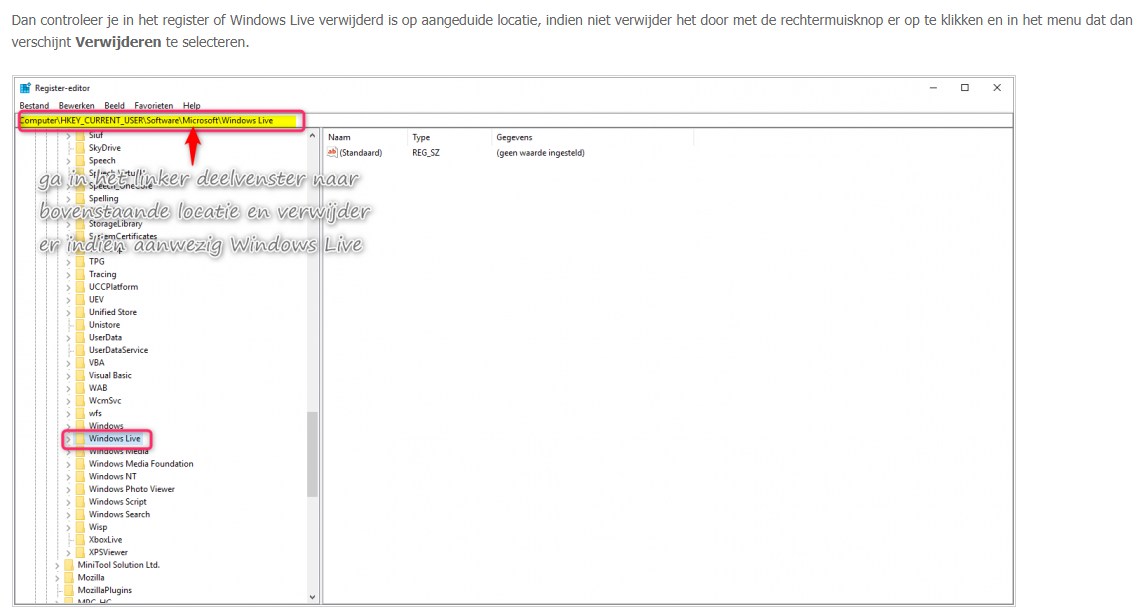Select the Windows Live key
This screenshot has height=613, width=1137.
pos(115,439)
